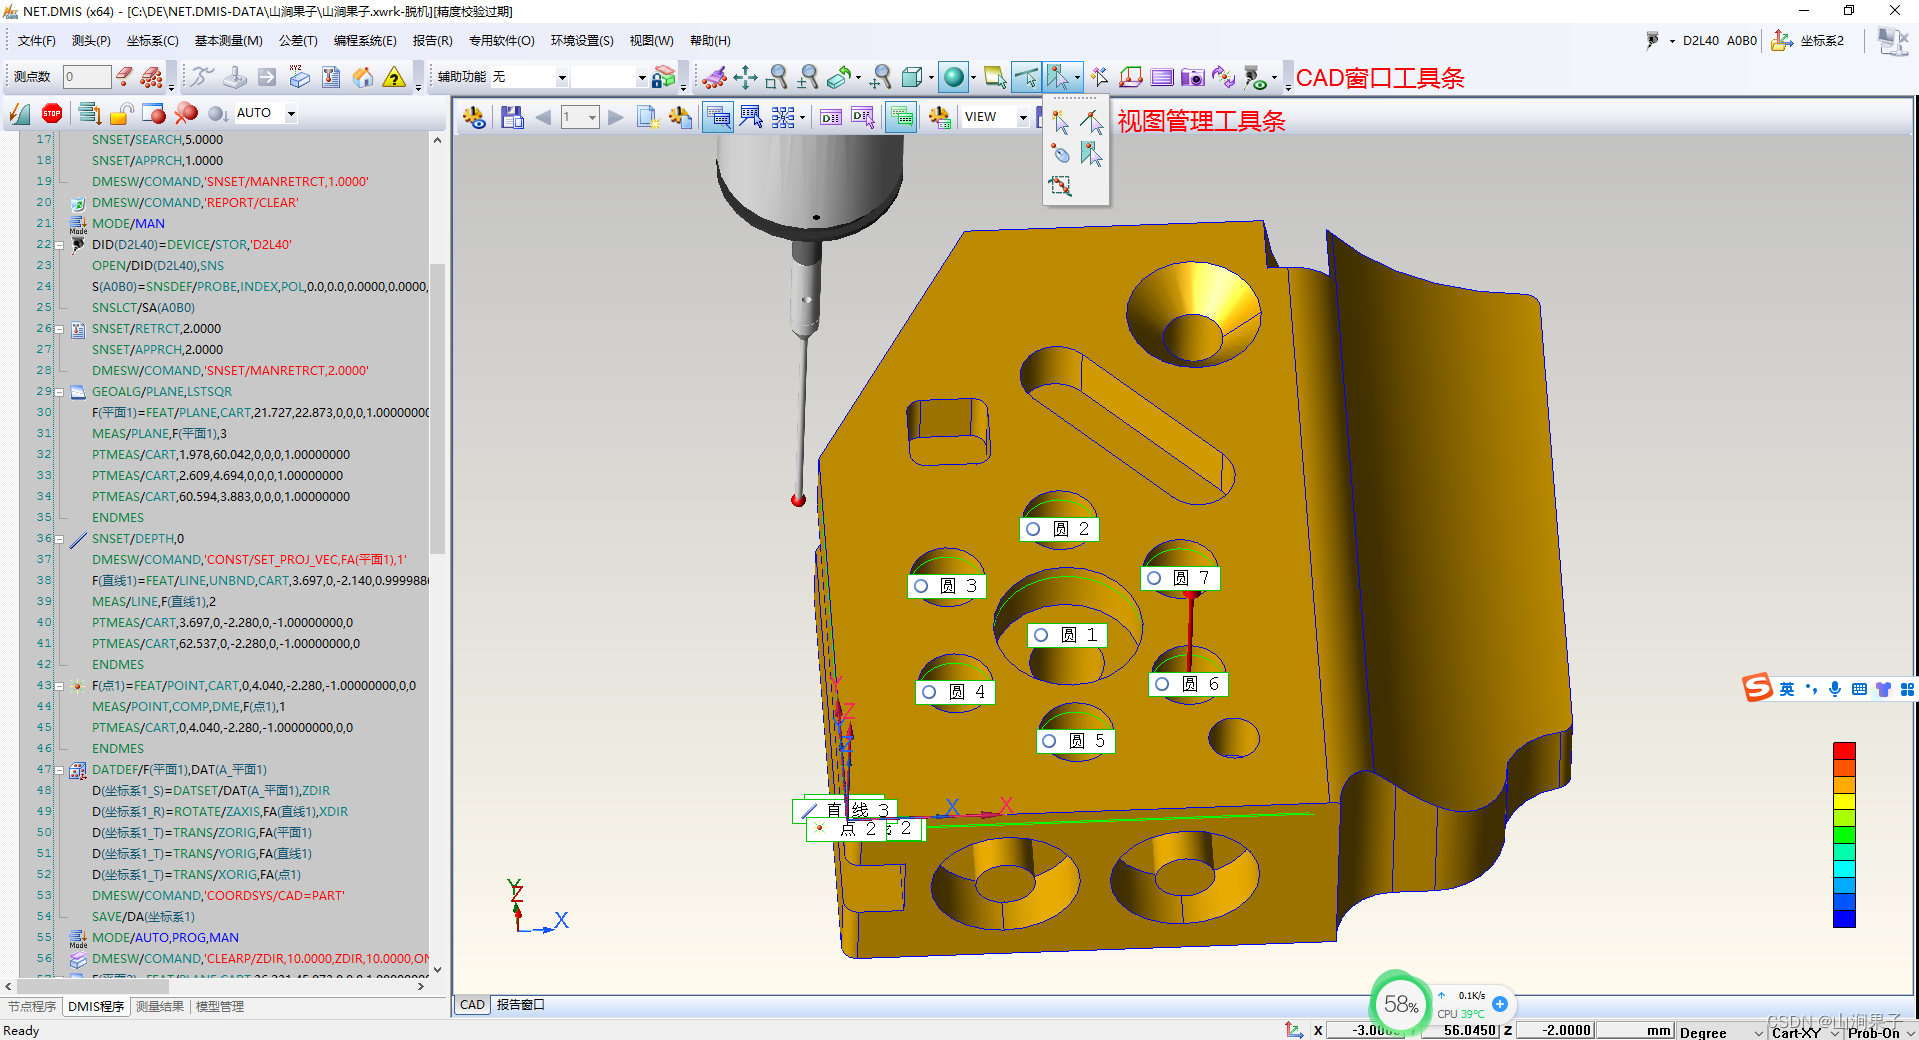
Task: Select the plus-minus zoom magnifier
Action: click(808, 77)
